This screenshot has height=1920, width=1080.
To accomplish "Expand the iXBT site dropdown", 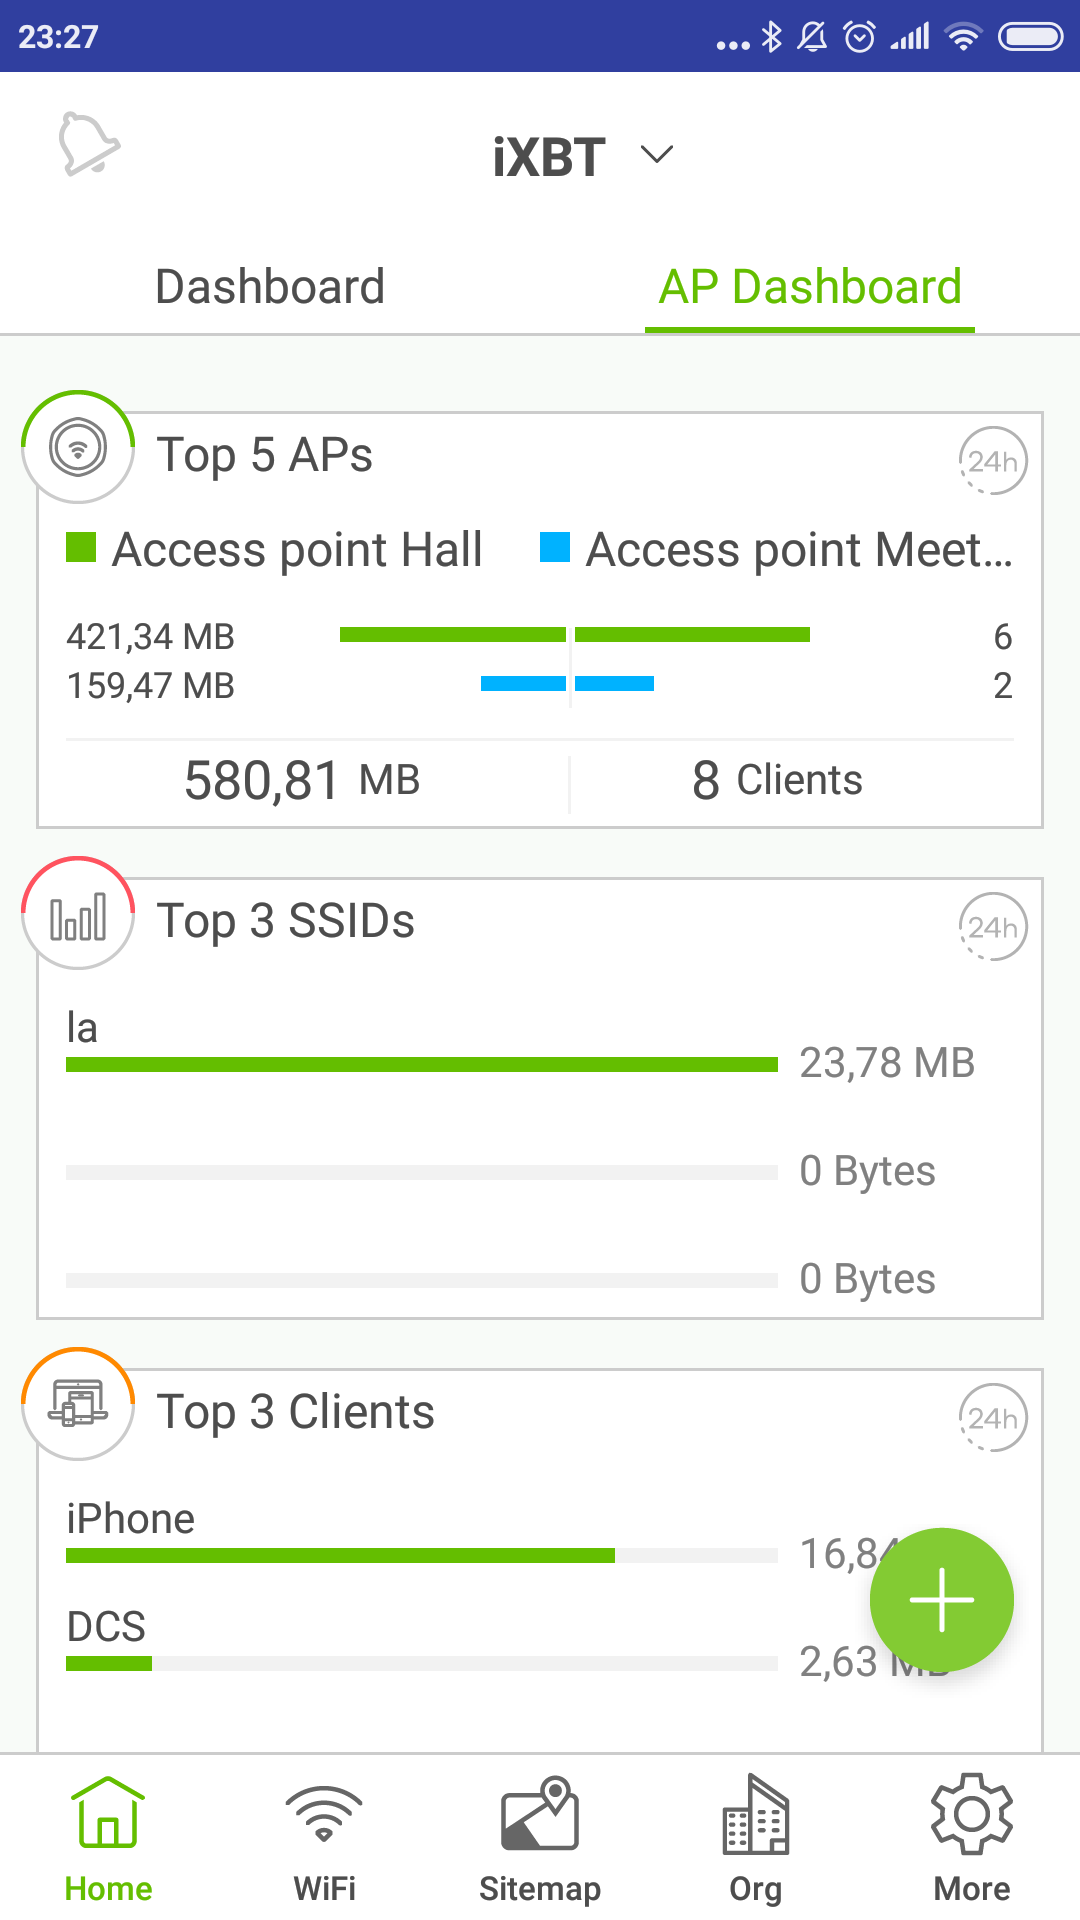I will pyautogui.click(x=656, y=155).
